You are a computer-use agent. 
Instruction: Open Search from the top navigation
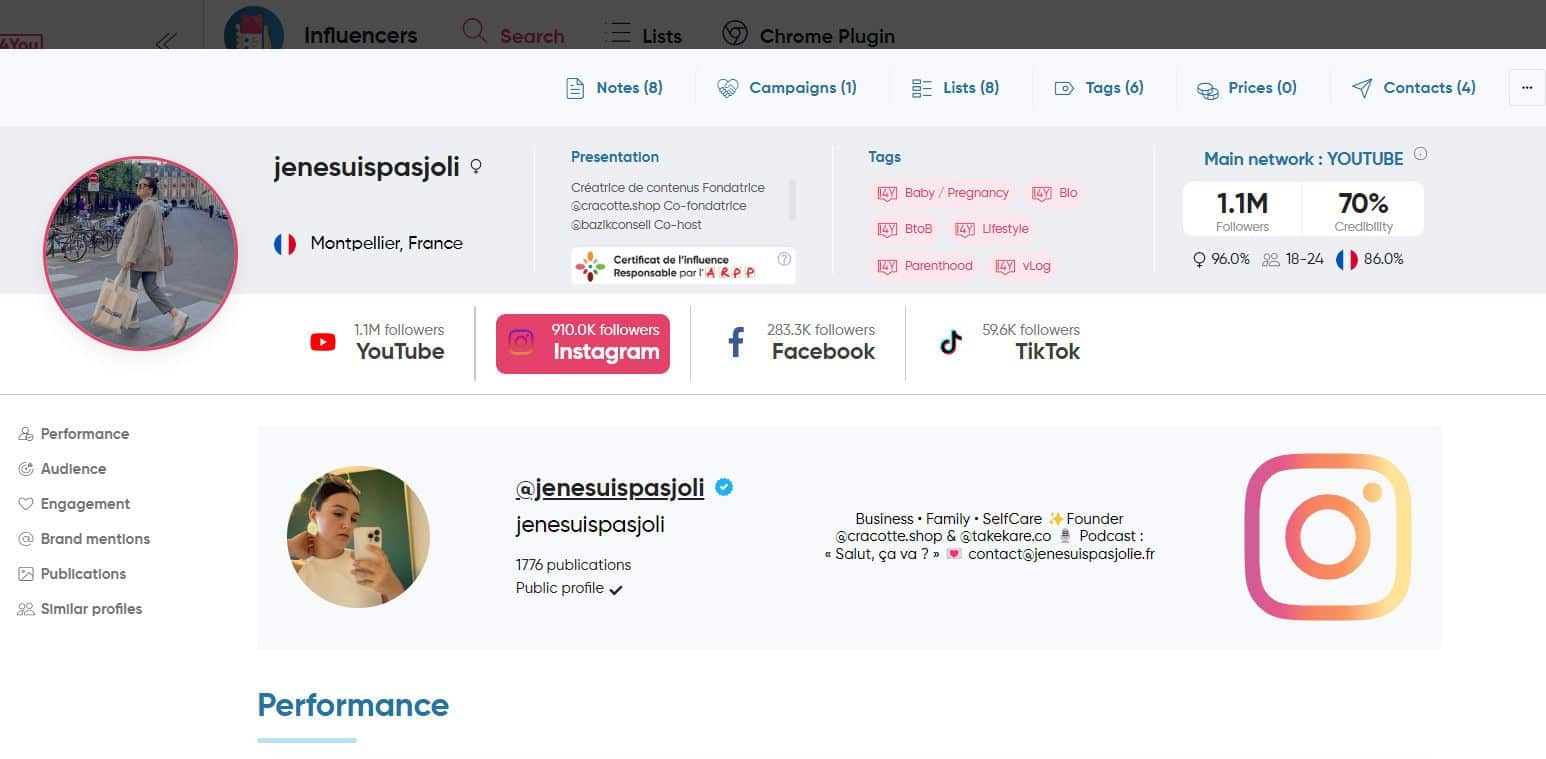pos(513,35)
